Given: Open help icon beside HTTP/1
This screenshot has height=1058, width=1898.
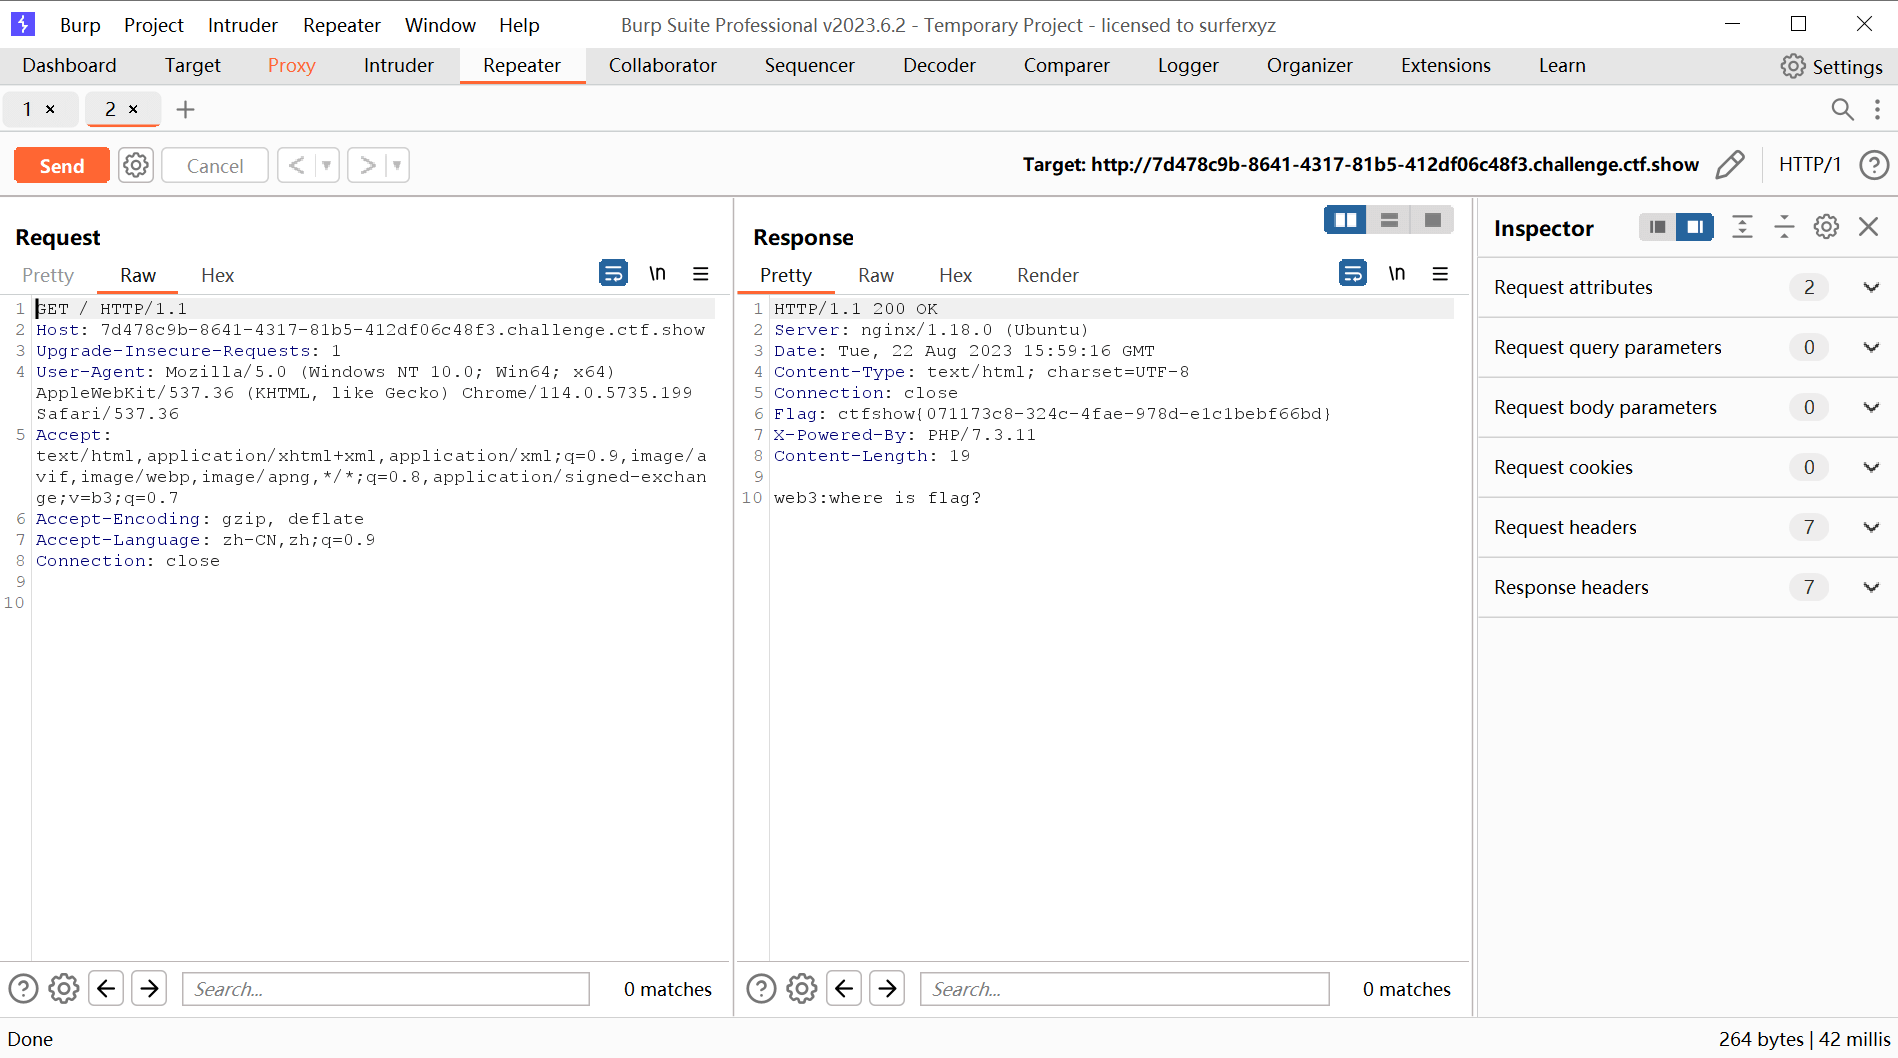Looking at the screenshot, I should [1874, 165].
